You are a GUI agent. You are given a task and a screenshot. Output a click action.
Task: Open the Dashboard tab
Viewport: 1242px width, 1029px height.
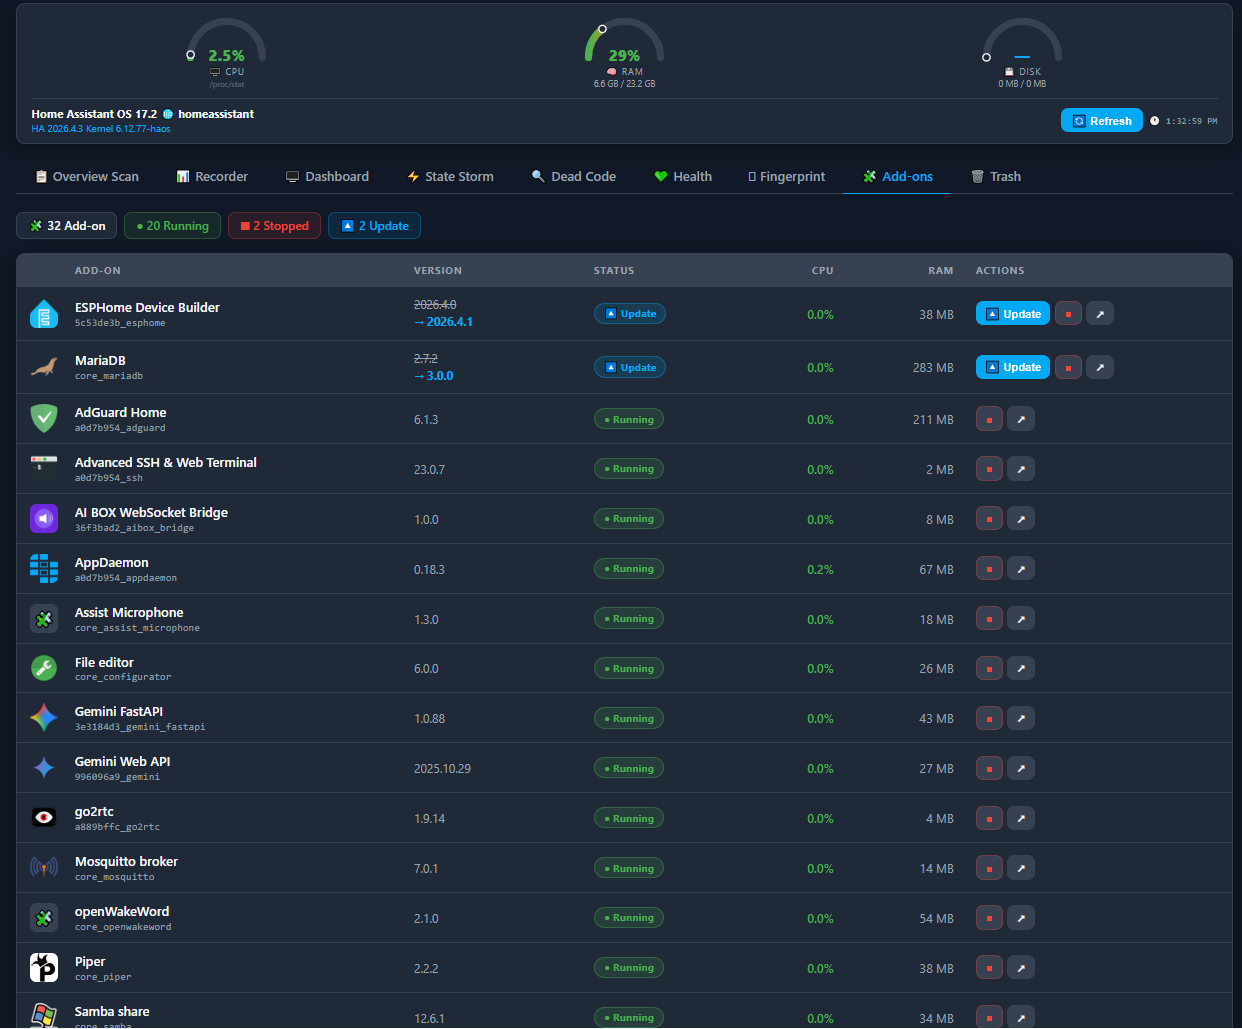327,176
